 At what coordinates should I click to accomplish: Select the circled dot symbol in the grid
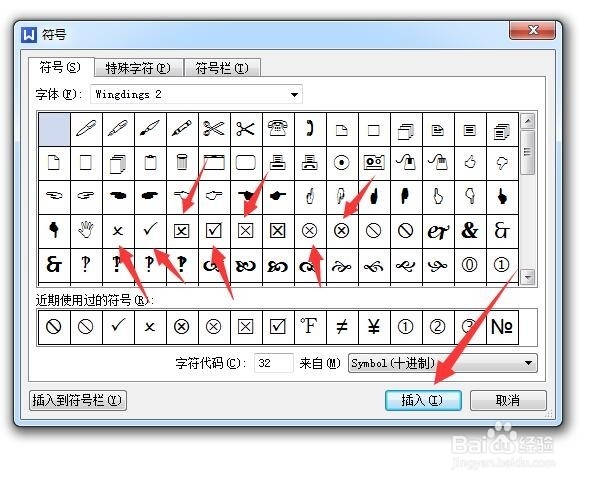[x=342, y=163]
